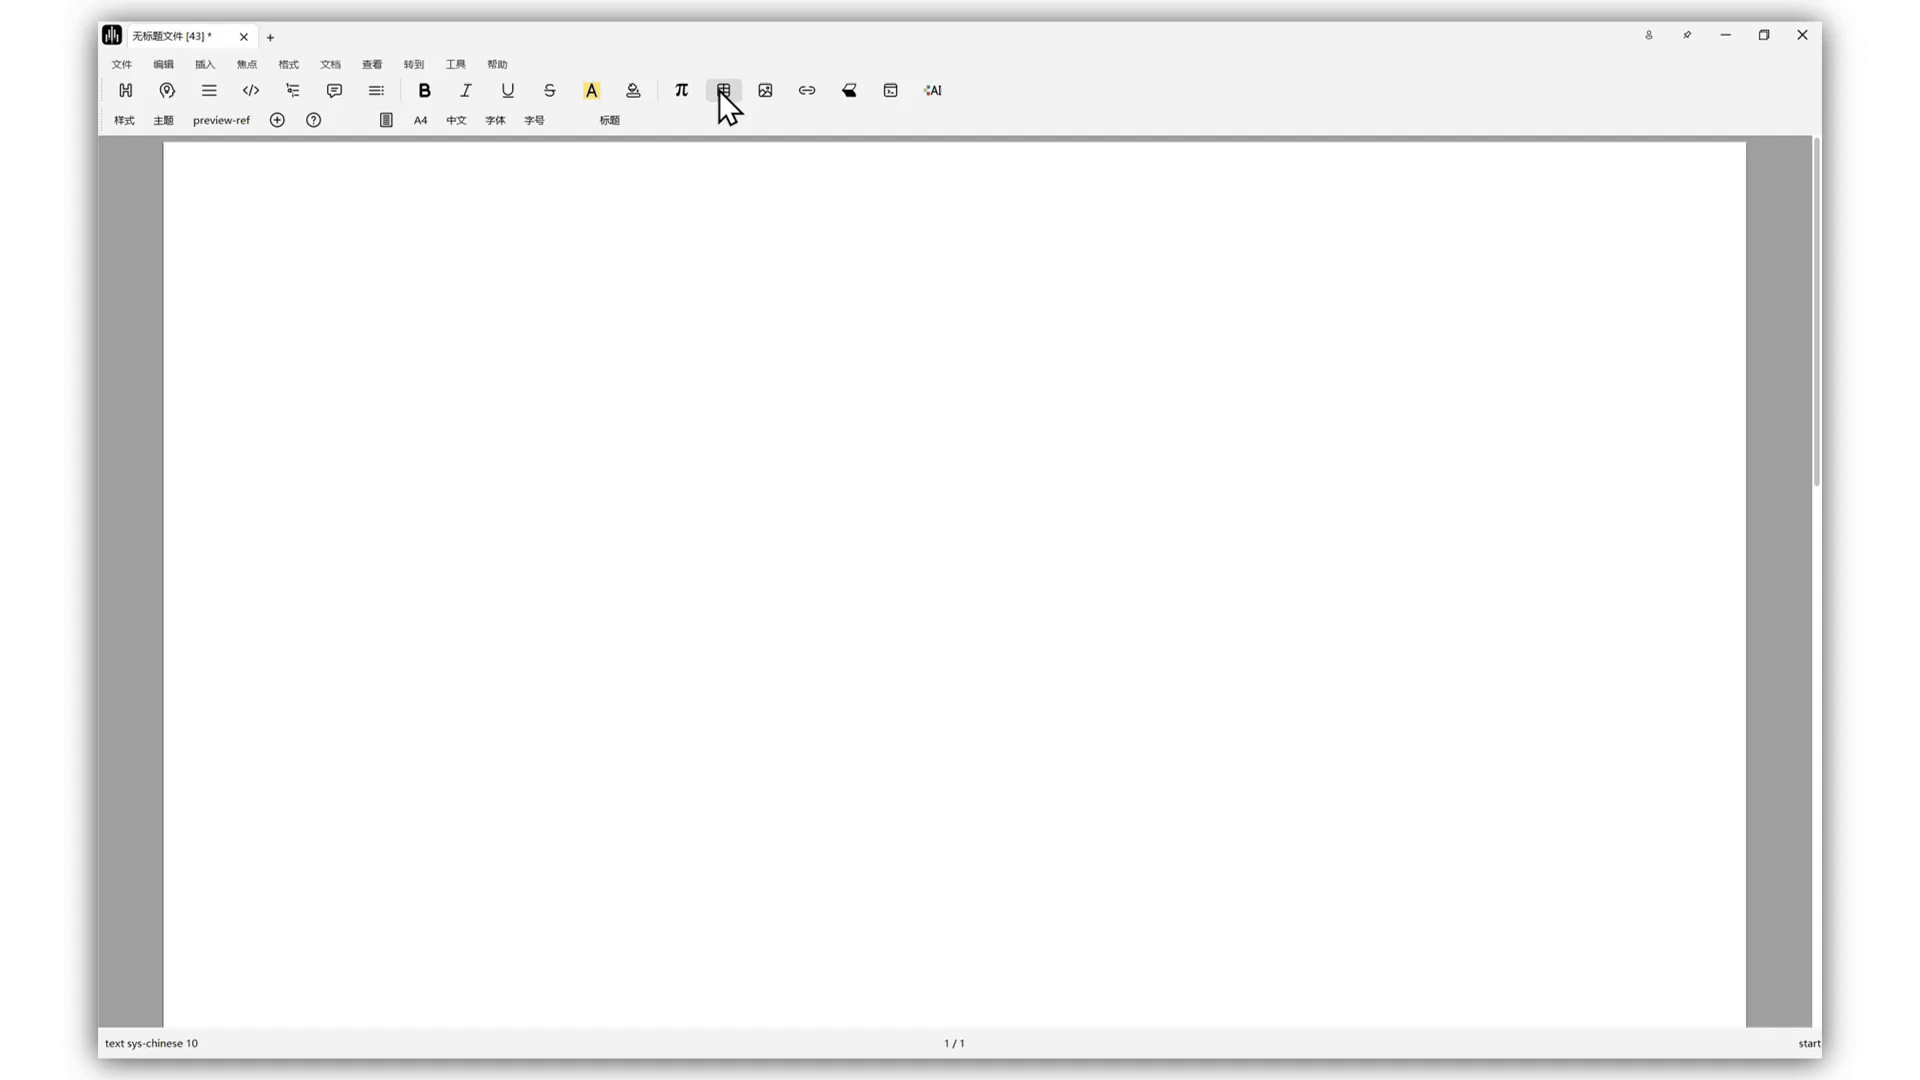Viewport: 1920px width, 1080px height.
Task: Open the 工具 menu
Action: coord(455,64)
